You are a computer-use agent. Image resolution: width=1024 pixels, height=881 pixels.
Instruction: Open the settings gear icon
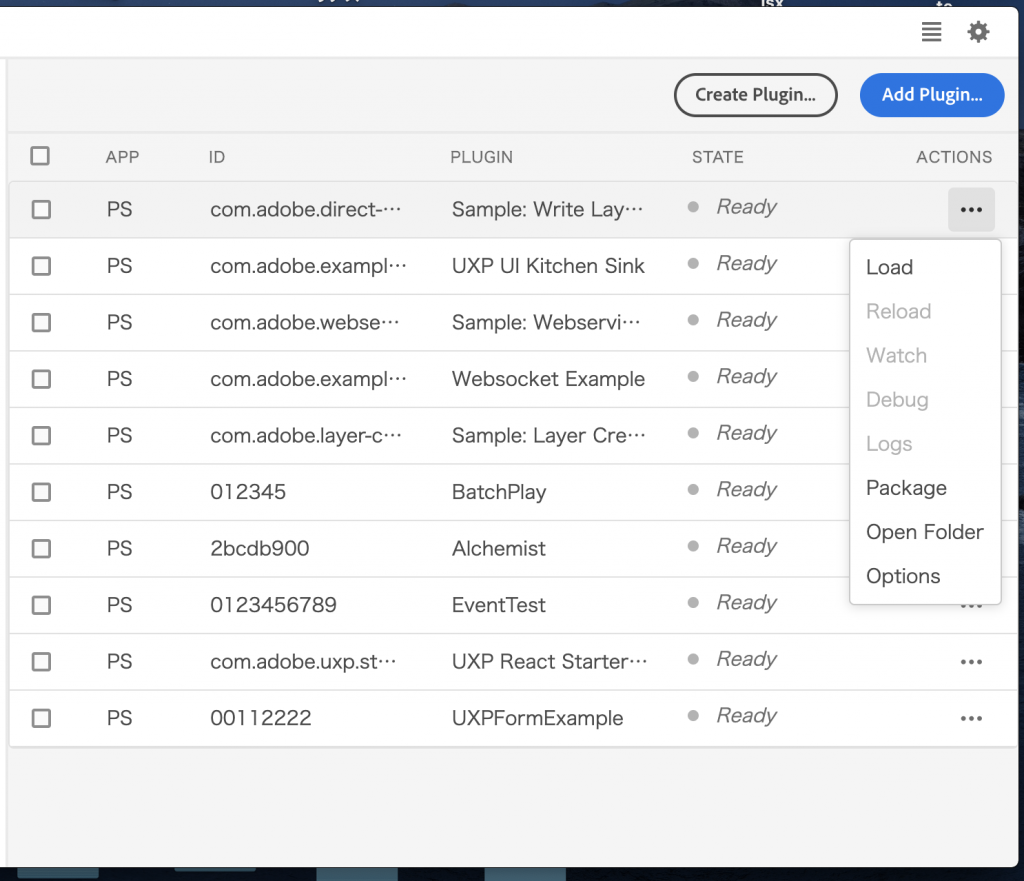(978, 33)
